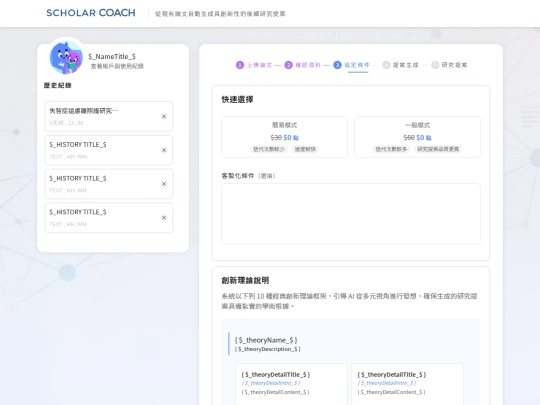Click the $60 $0 點 price

pos(417,138)
